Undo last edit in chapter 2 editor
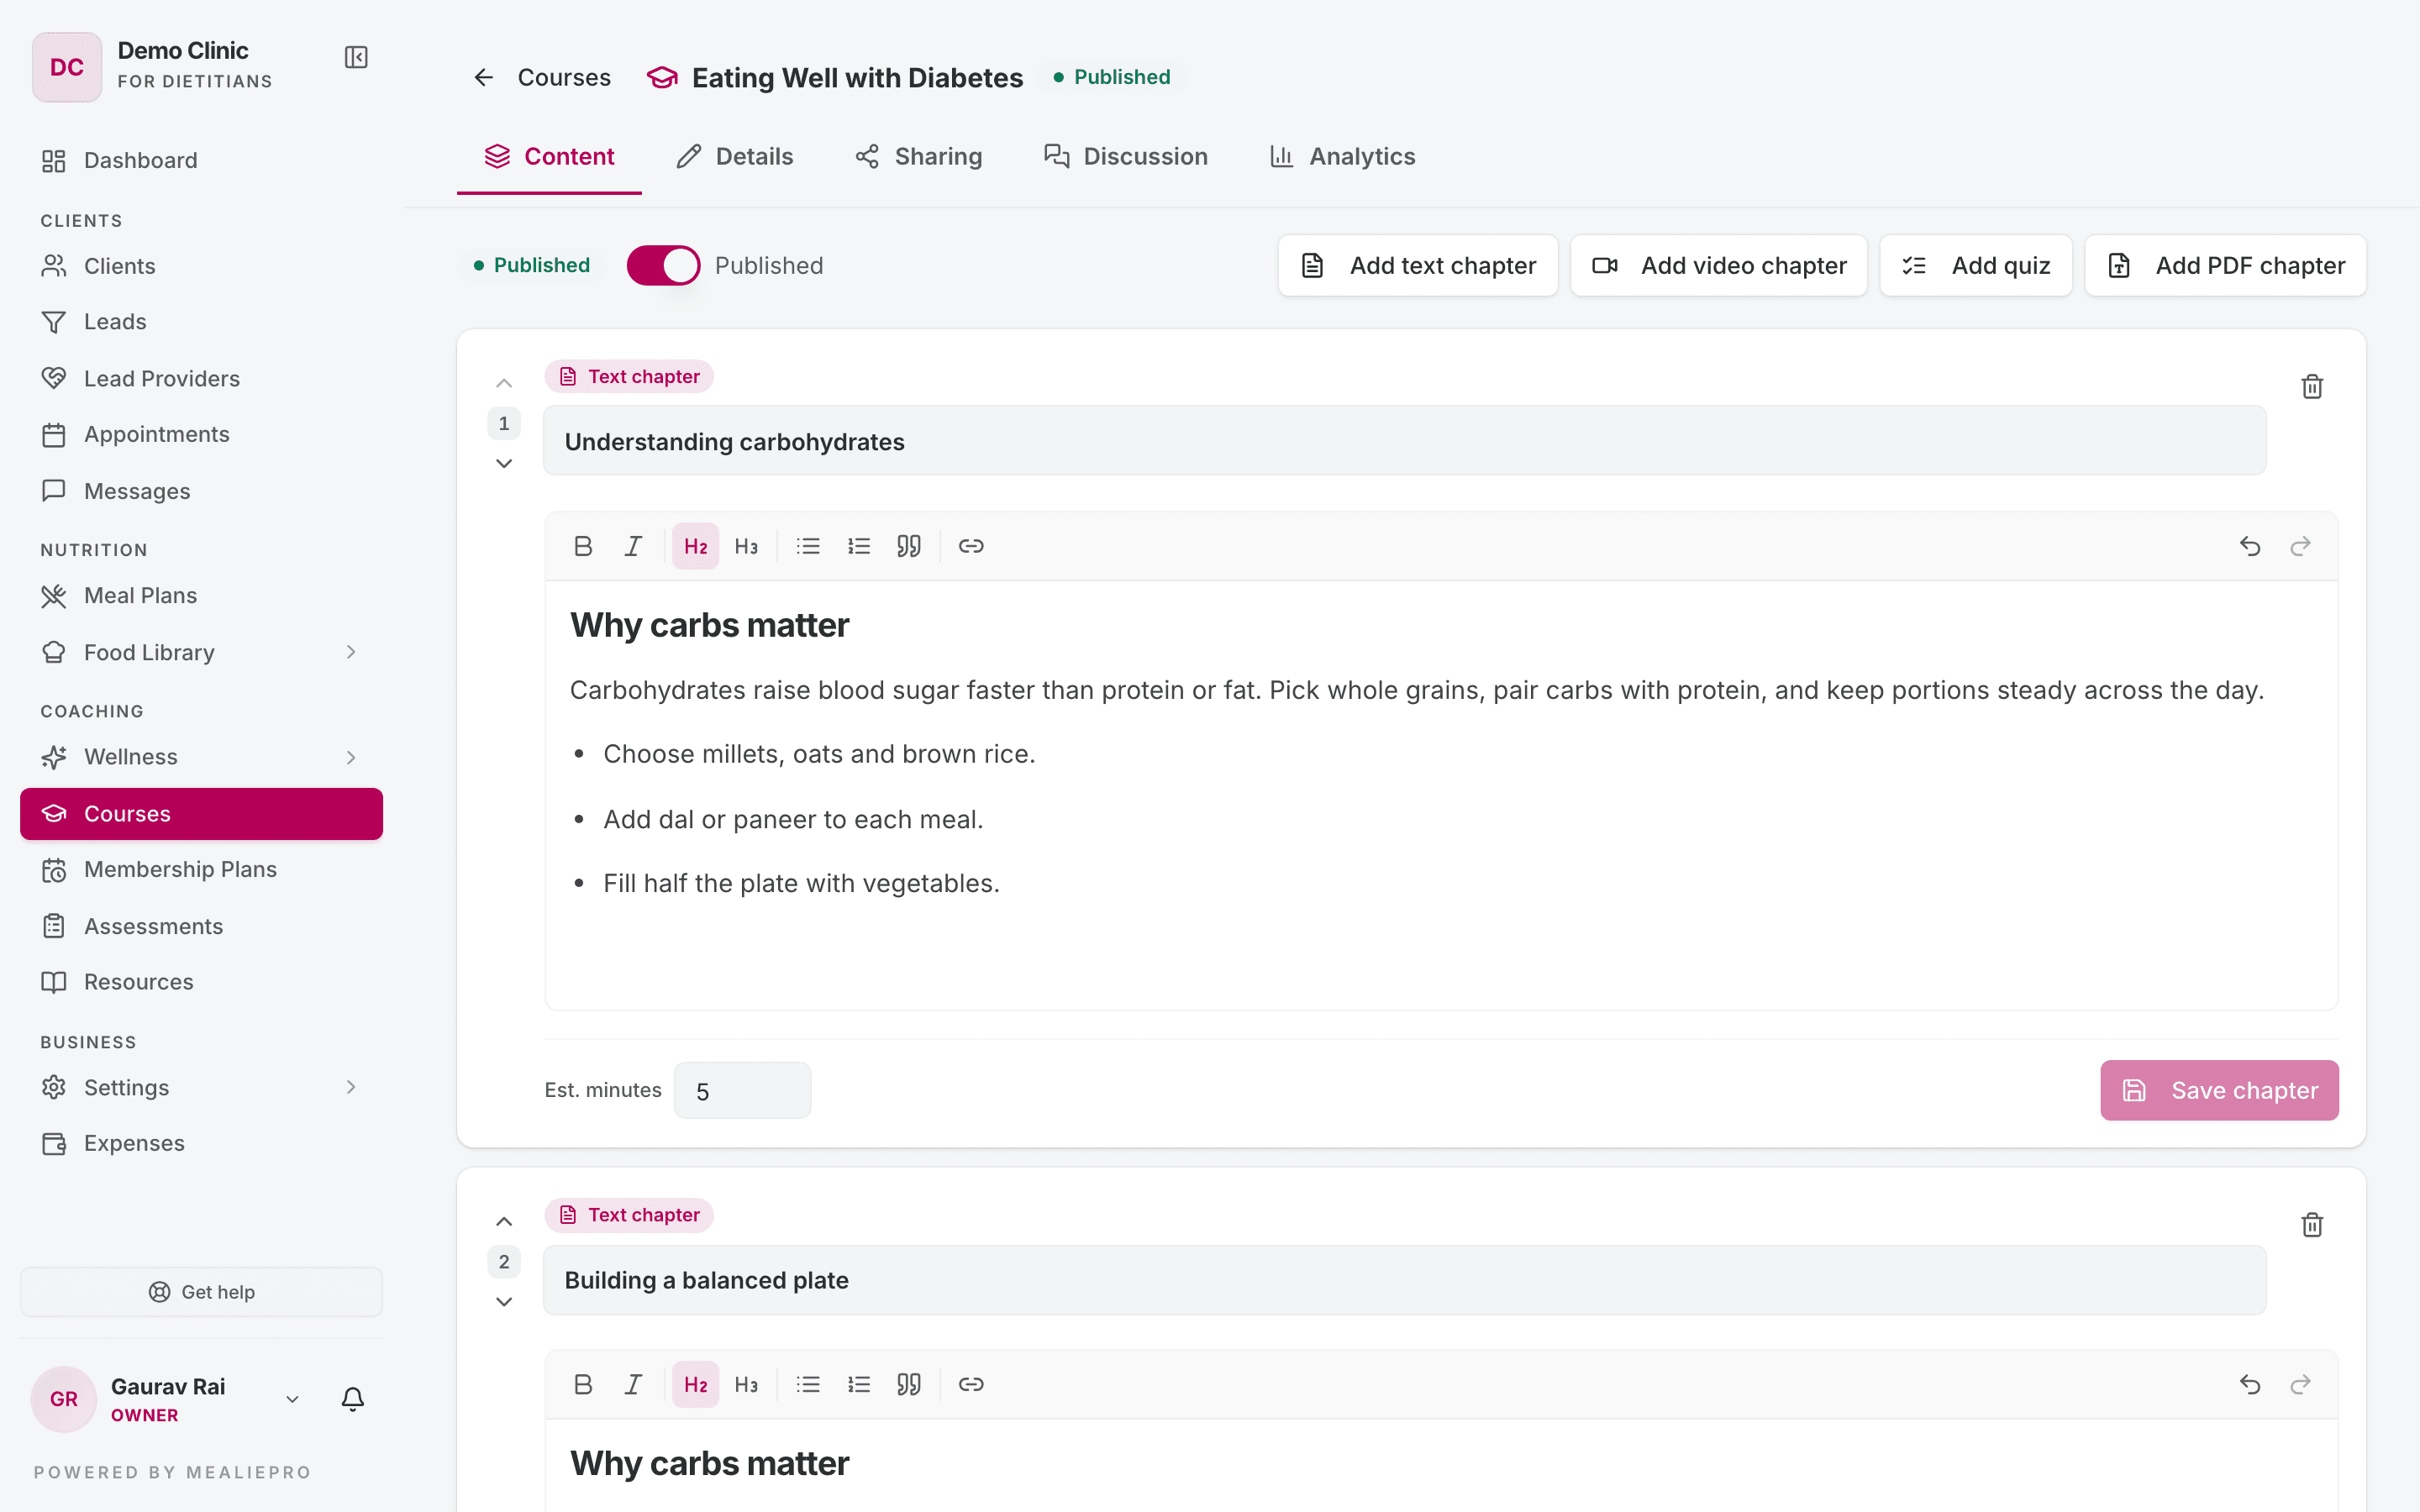This screenshot has height=1512, width=2420. point(2250,1384)
